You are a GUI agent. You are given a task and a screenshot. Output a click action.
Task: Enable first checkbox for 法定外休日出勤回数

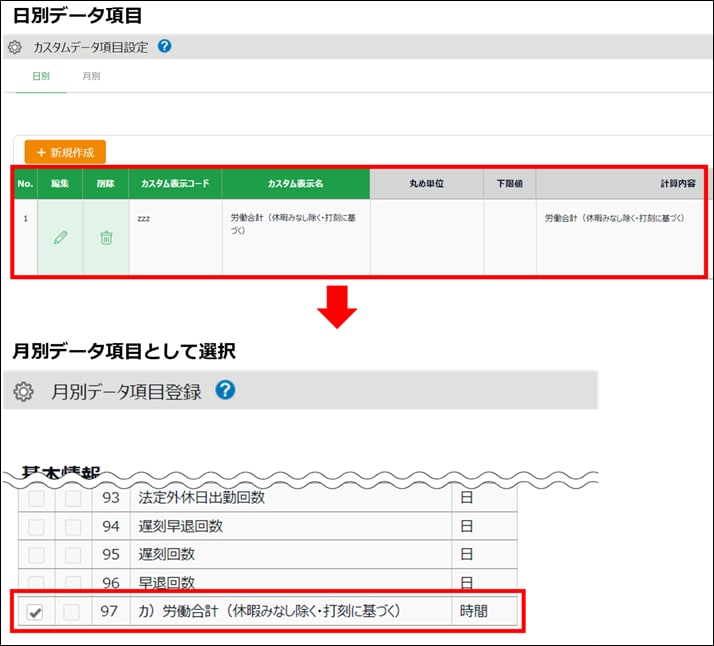pyautogui.click(x=37, y=498)
